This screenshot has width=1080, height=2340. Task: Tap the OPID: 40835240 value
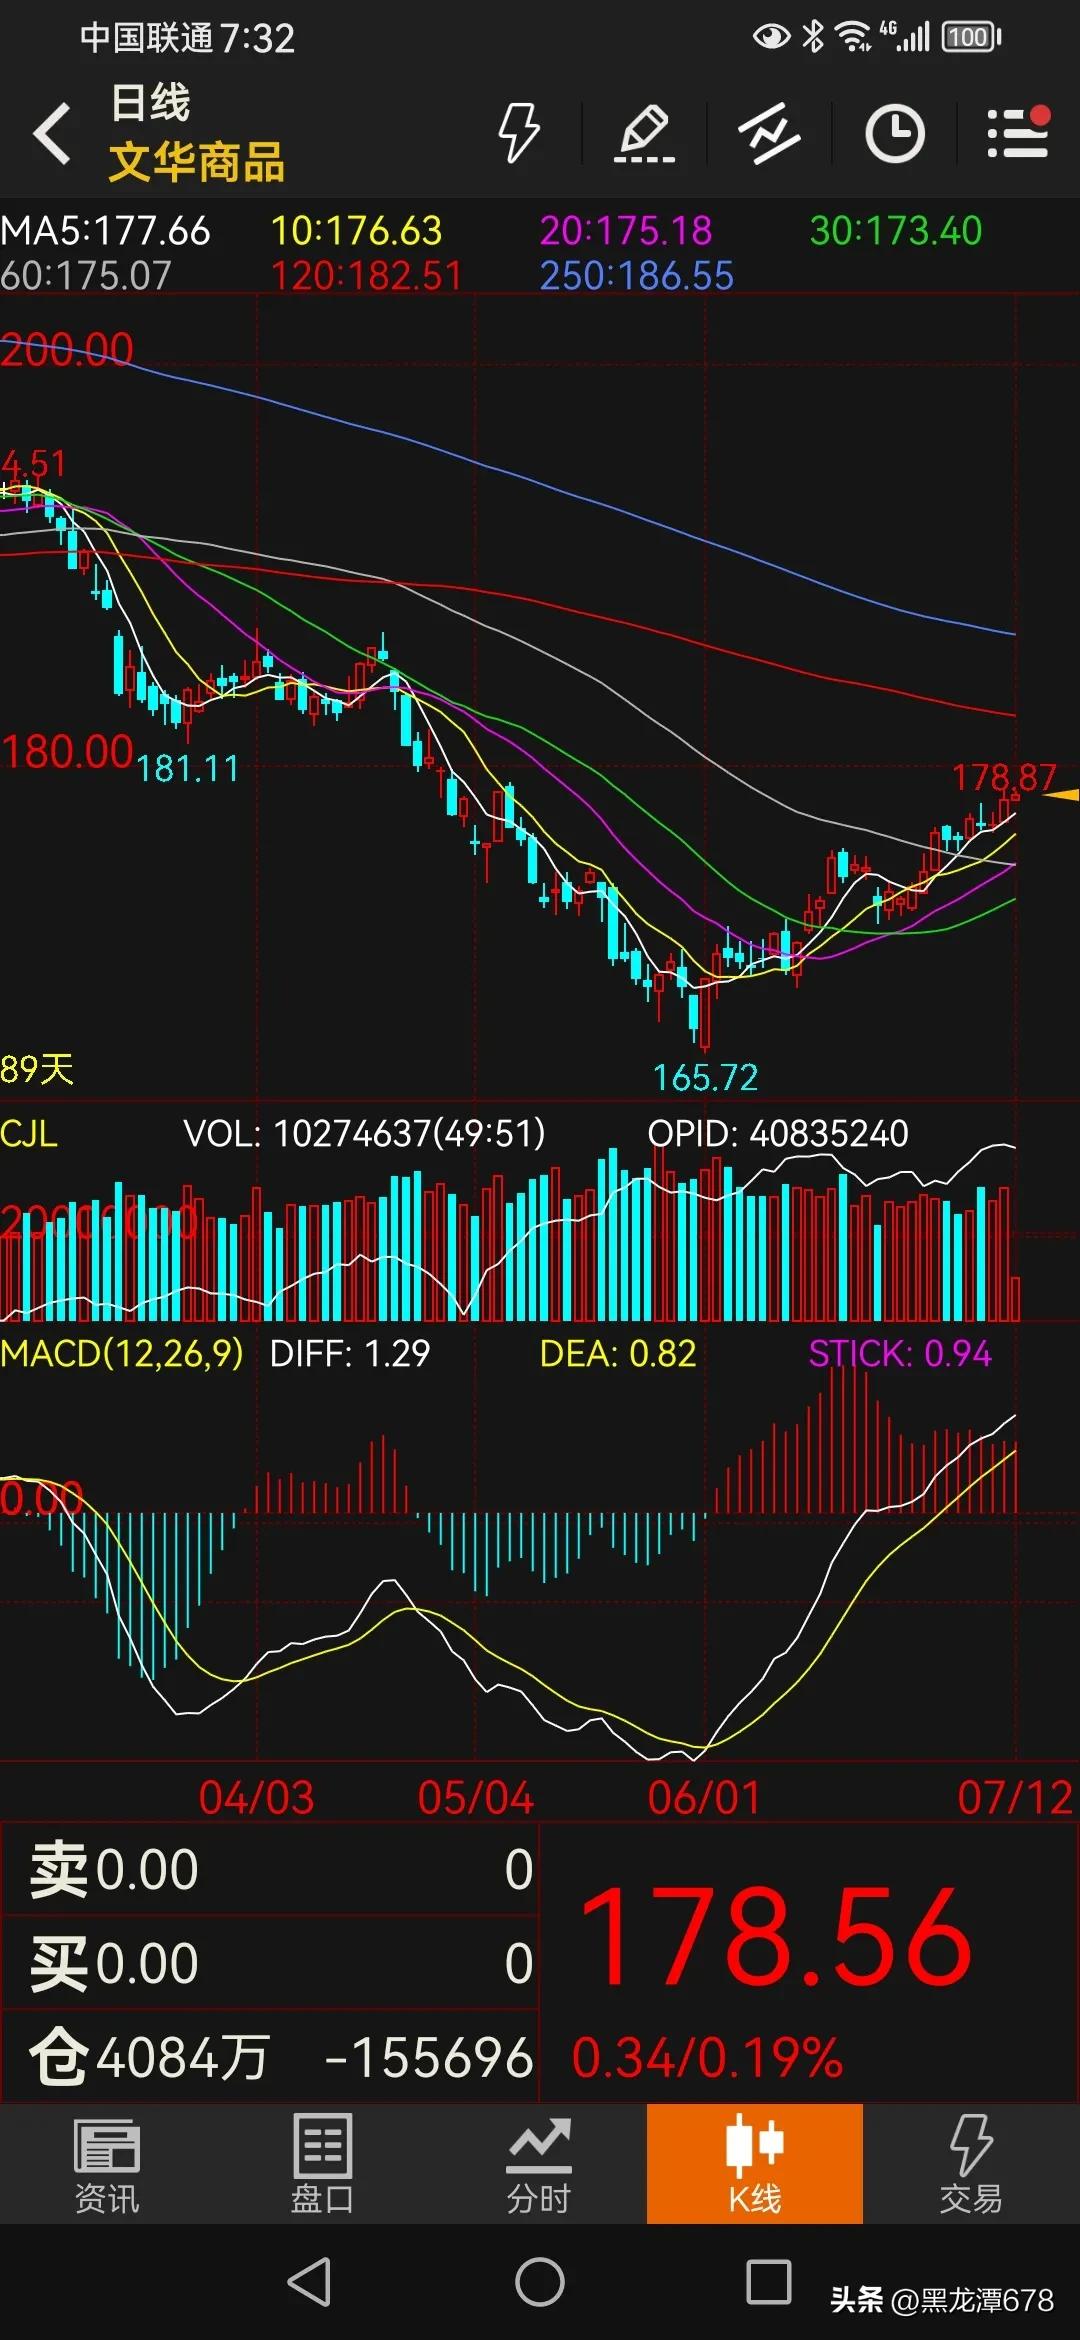click(778, 1134)
